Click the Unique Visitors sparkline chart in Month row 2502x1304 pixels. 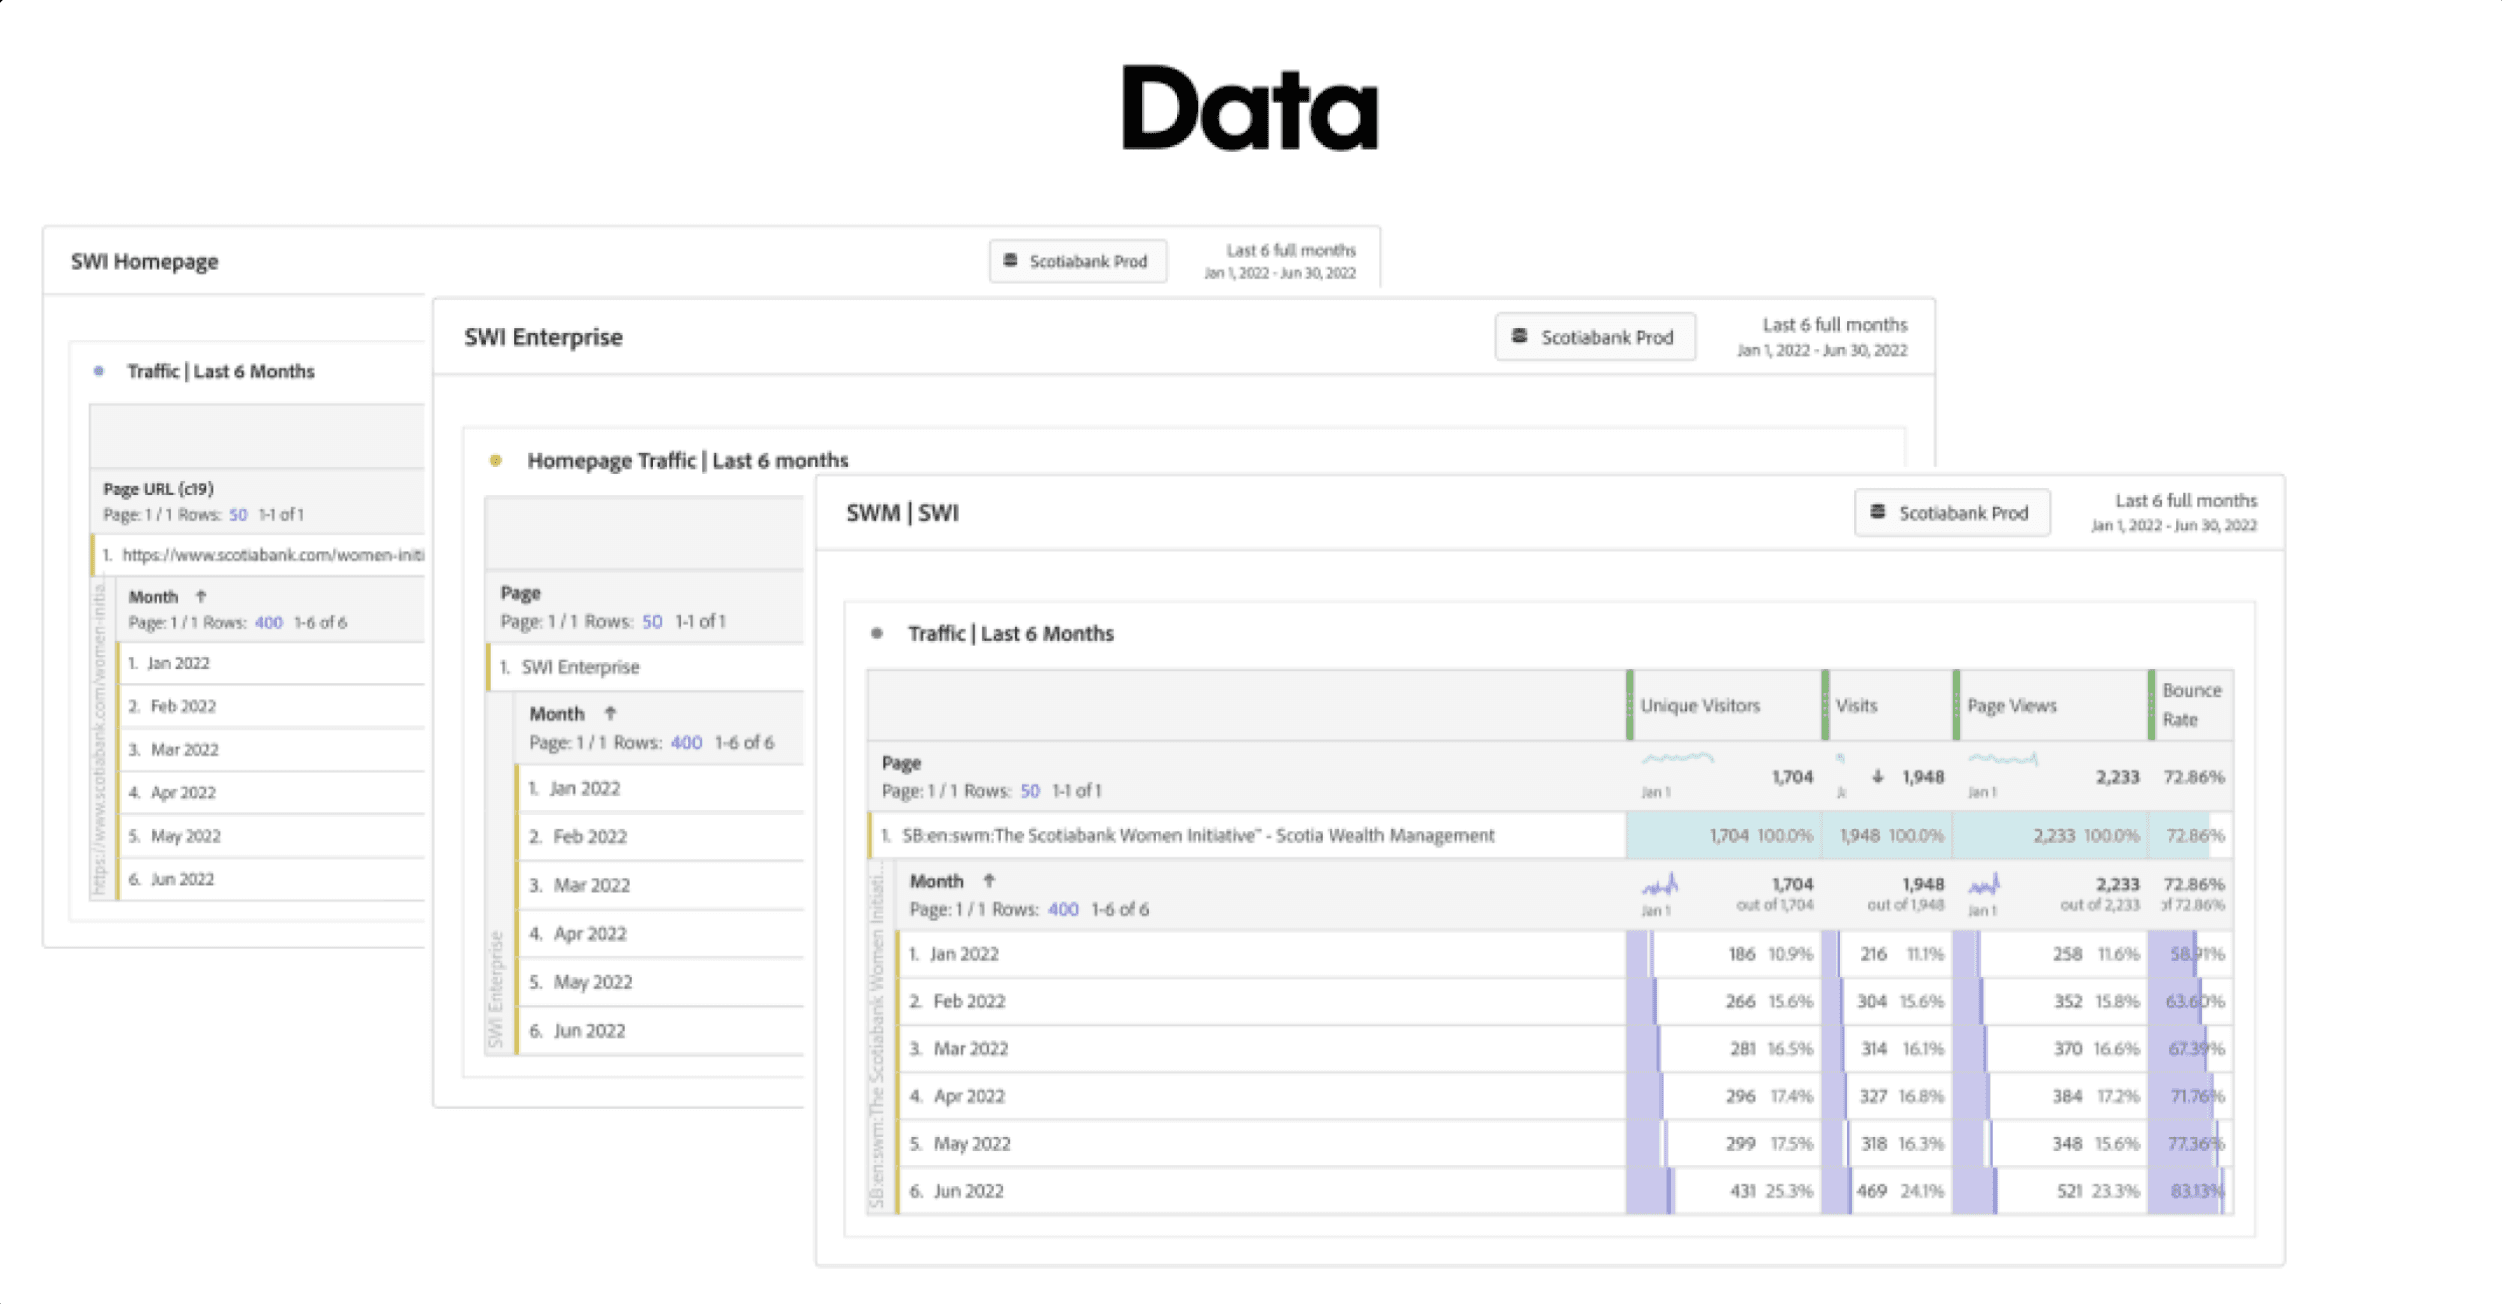click(1660, 885)
